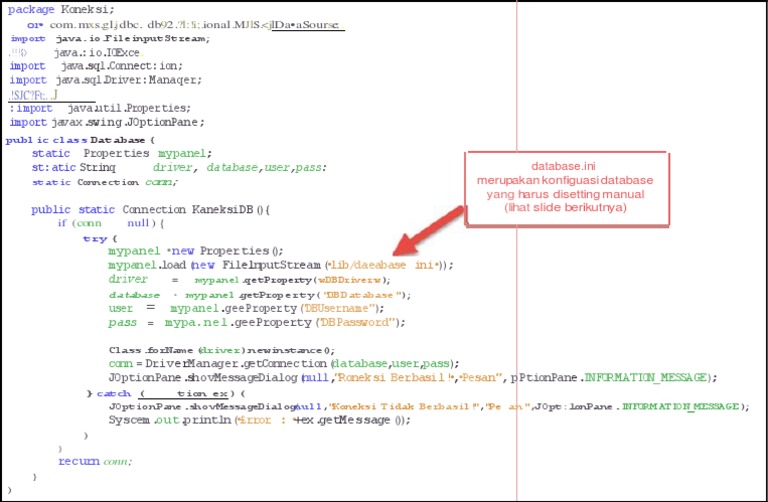Click 'yang harus disetting manual' note text

(x=565, y=194)
